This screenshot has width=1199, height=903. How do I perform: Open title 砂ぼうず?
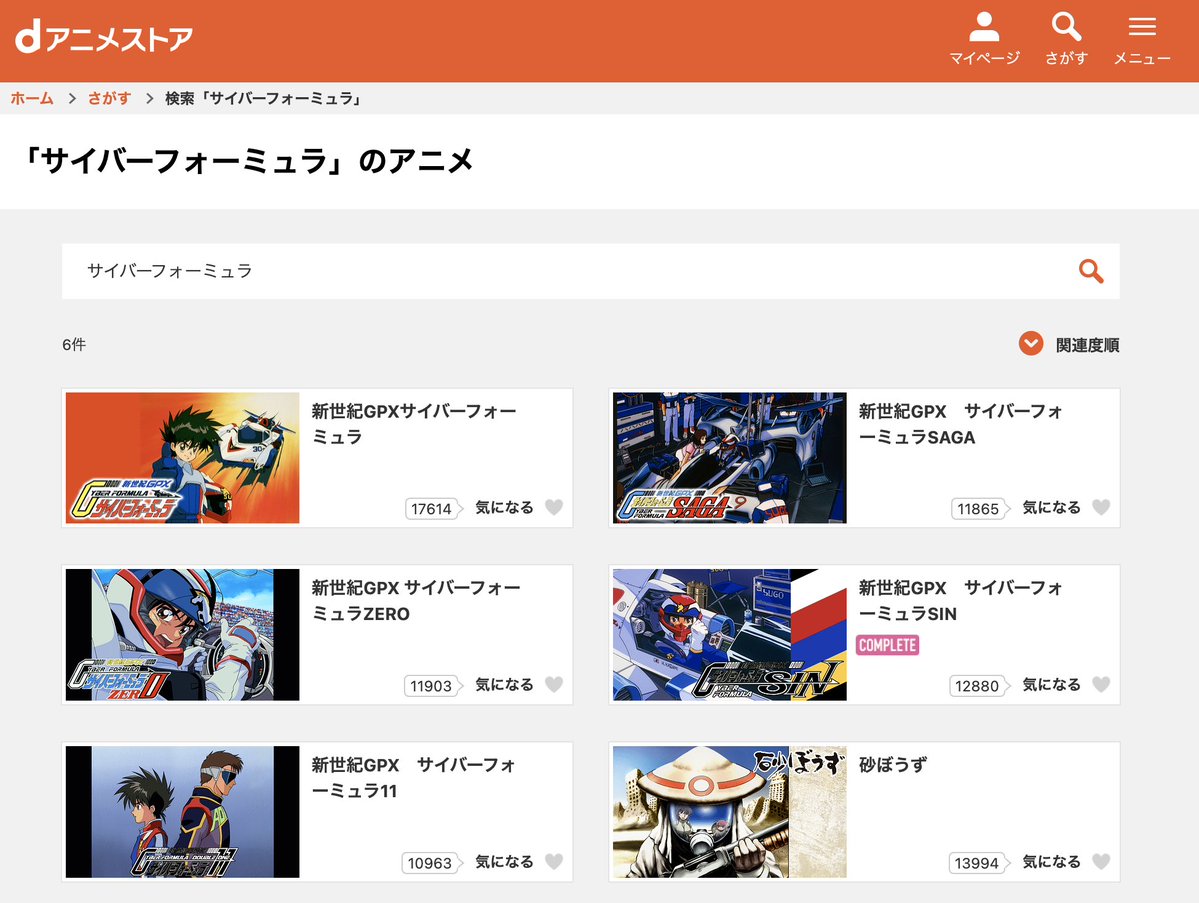[x=892, y=765]
